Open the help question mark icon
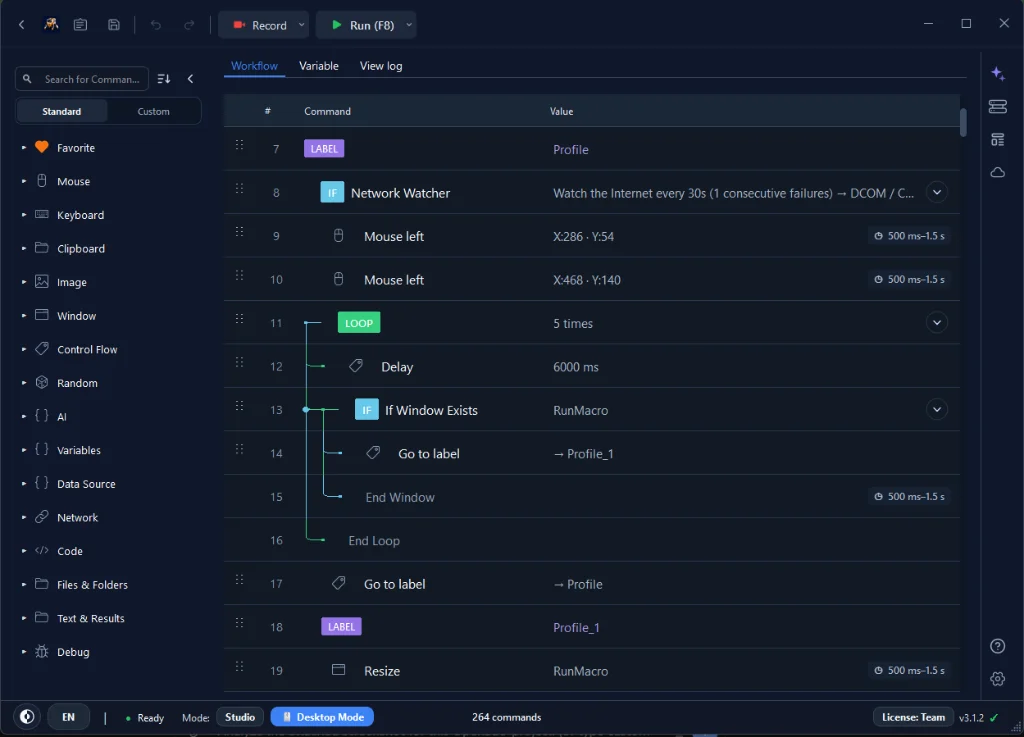 [997, 646]
